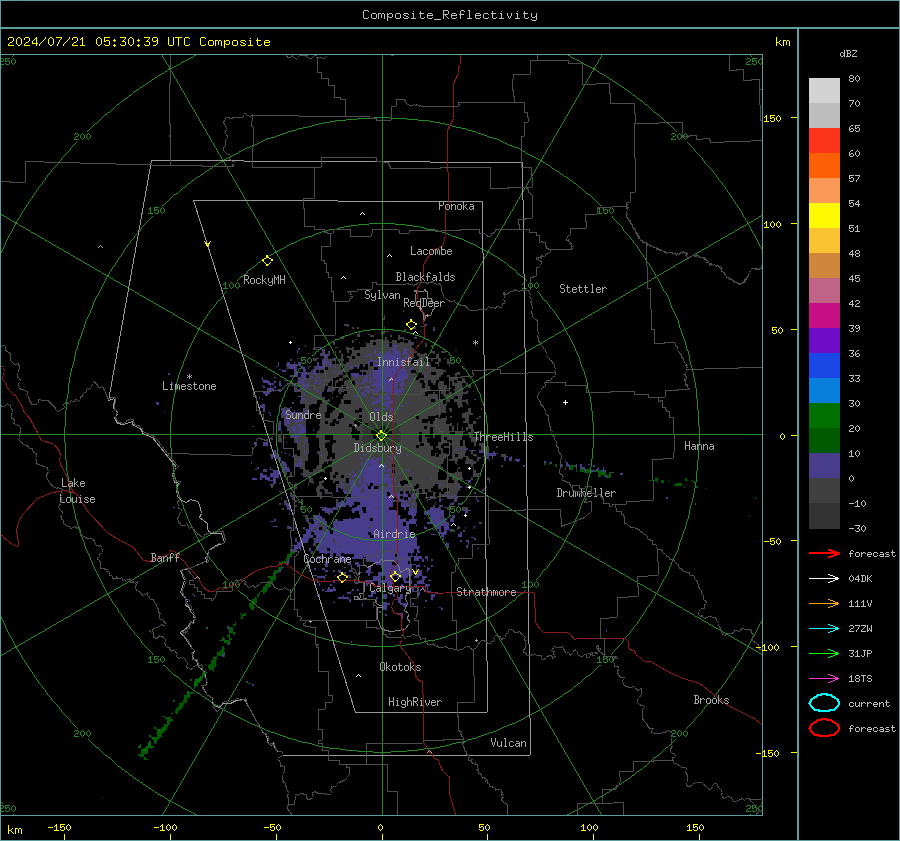Click the Limestone label
This screenshot has height=841, width=900.
189,386
